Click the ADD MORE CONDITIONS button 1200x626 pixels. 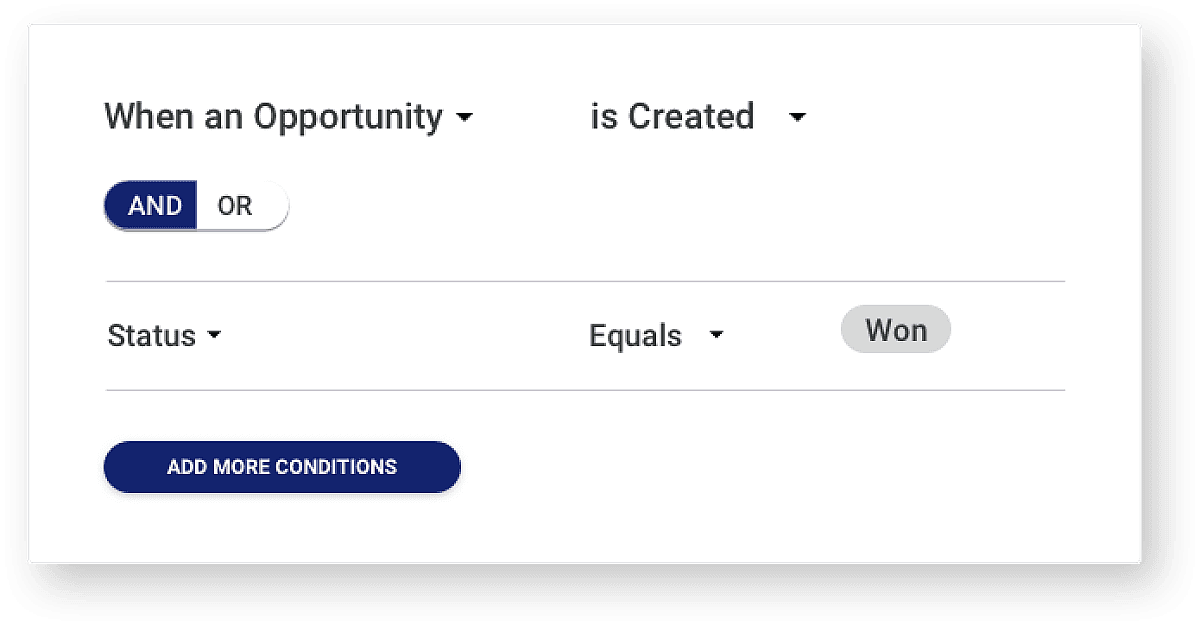(281, 466)
